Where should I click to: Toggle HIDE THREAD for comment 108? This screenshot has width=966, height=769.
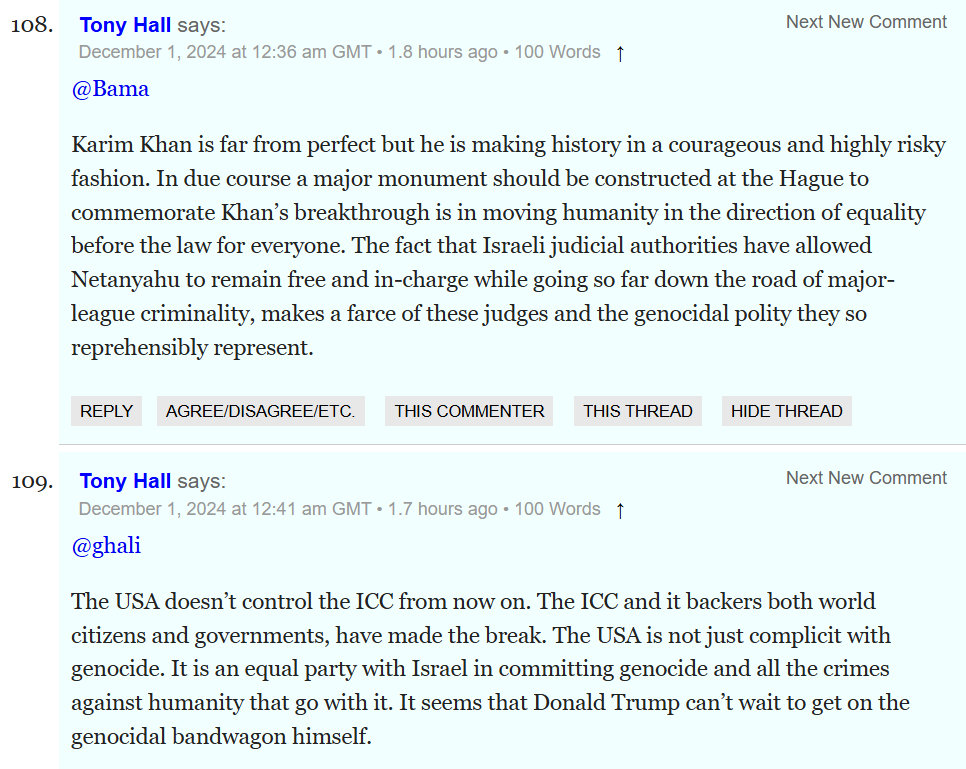(786, 411)
